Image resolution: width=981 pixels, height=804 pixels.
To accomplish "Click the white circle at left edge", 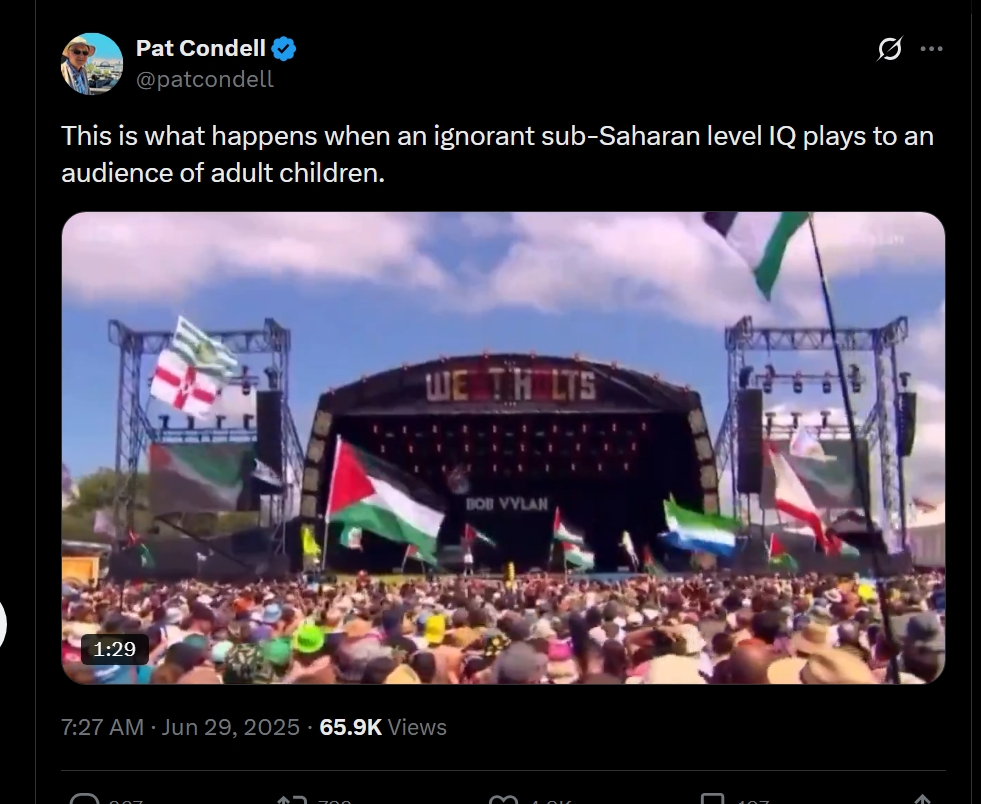I will [x=3, y=625].
